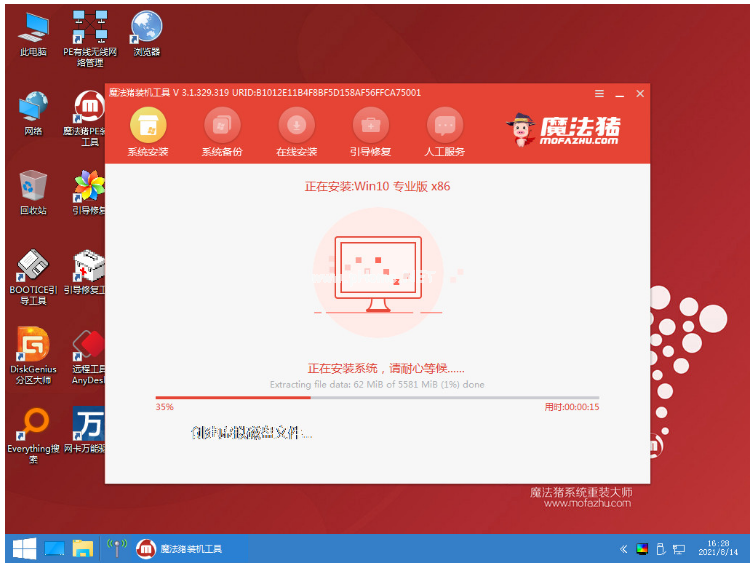Click the 人工服务 chat icon
Image resolution: width=756 pixels, height=571 pixels.
445,126
